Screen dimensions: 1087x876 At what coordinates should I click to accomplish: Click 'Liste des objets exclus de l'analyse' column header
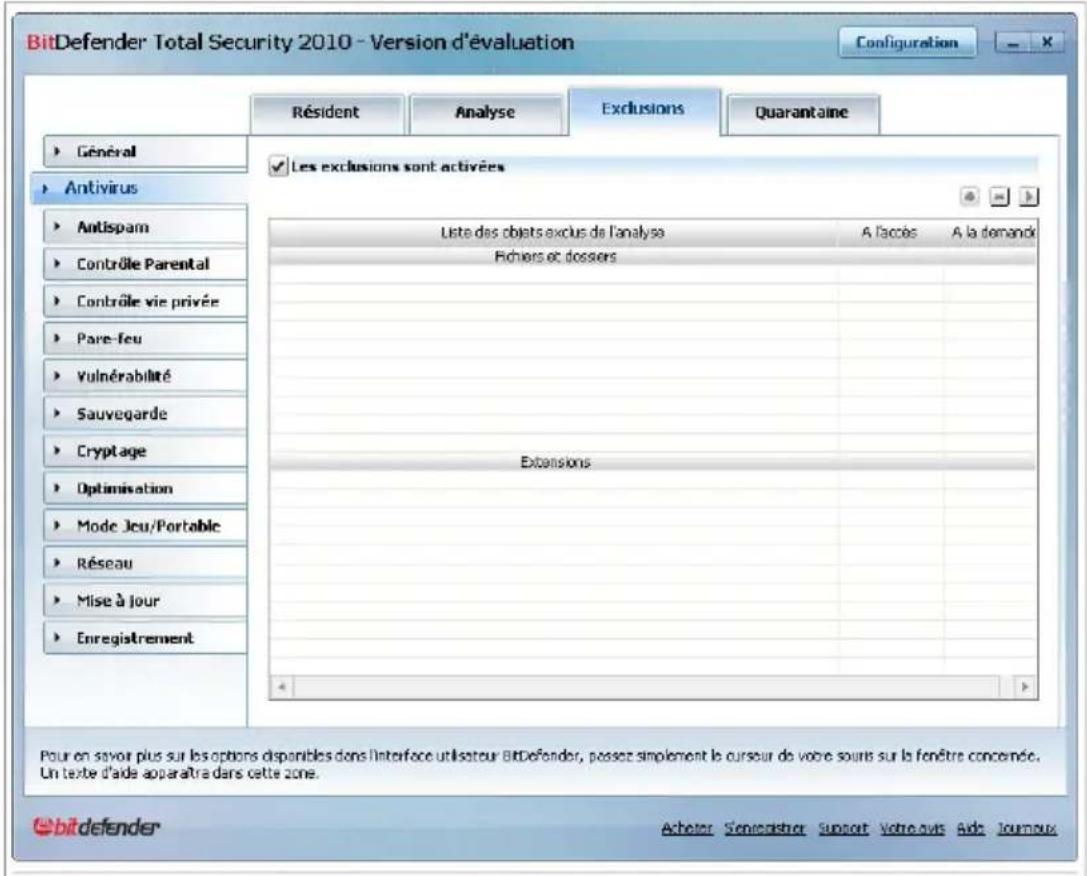coord(553,233)
